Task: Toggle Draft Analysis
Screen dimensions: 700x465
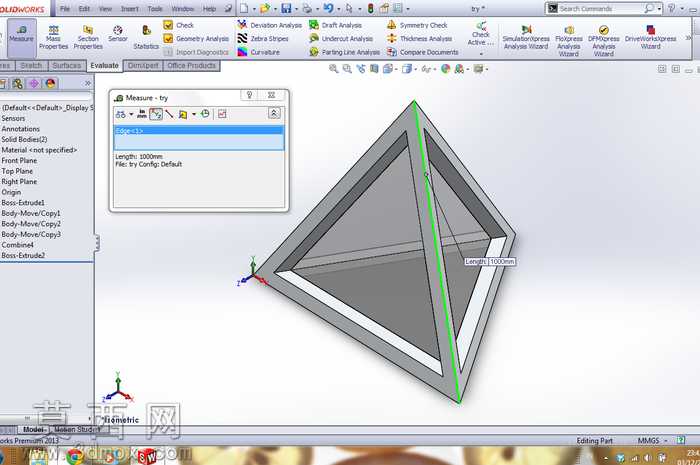Action: (335, 25)
